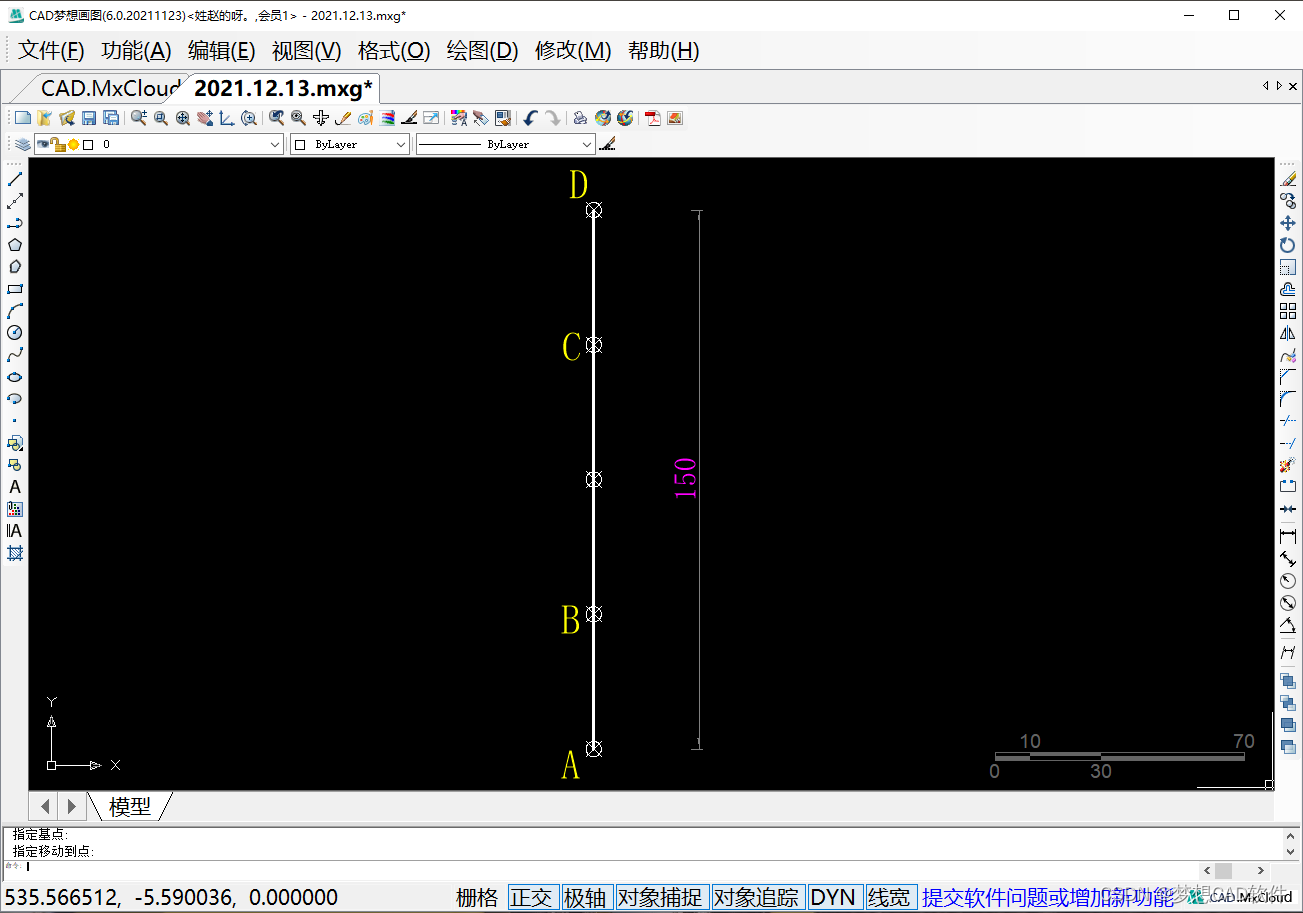Click the Undo arrow icon
Viewport: 1303px width, 913px height.
pyautogui.click(x=530, y=118)
